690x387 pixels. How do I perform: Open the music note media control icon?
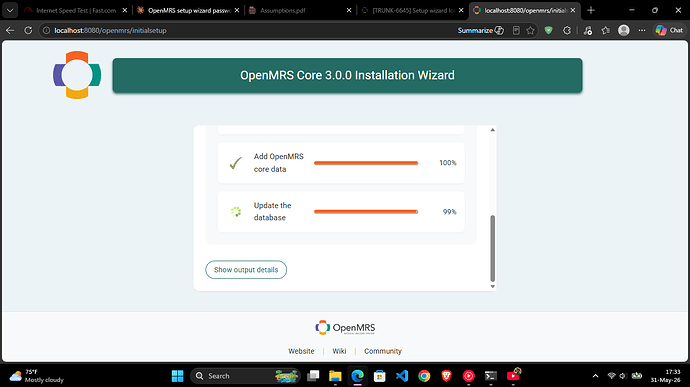pyautogui.click(x=587, y=30)
